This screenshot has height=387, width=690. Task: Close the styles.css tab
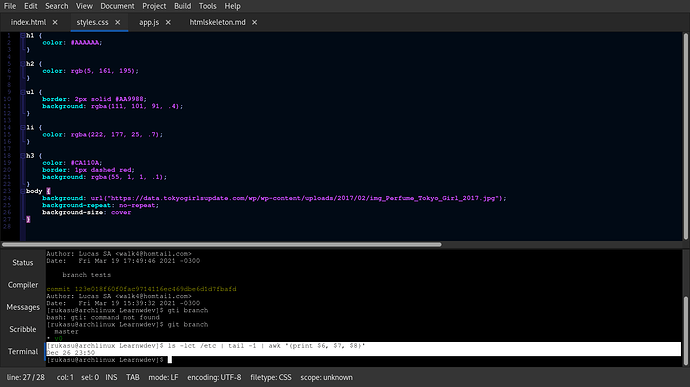tap(117, 22)
